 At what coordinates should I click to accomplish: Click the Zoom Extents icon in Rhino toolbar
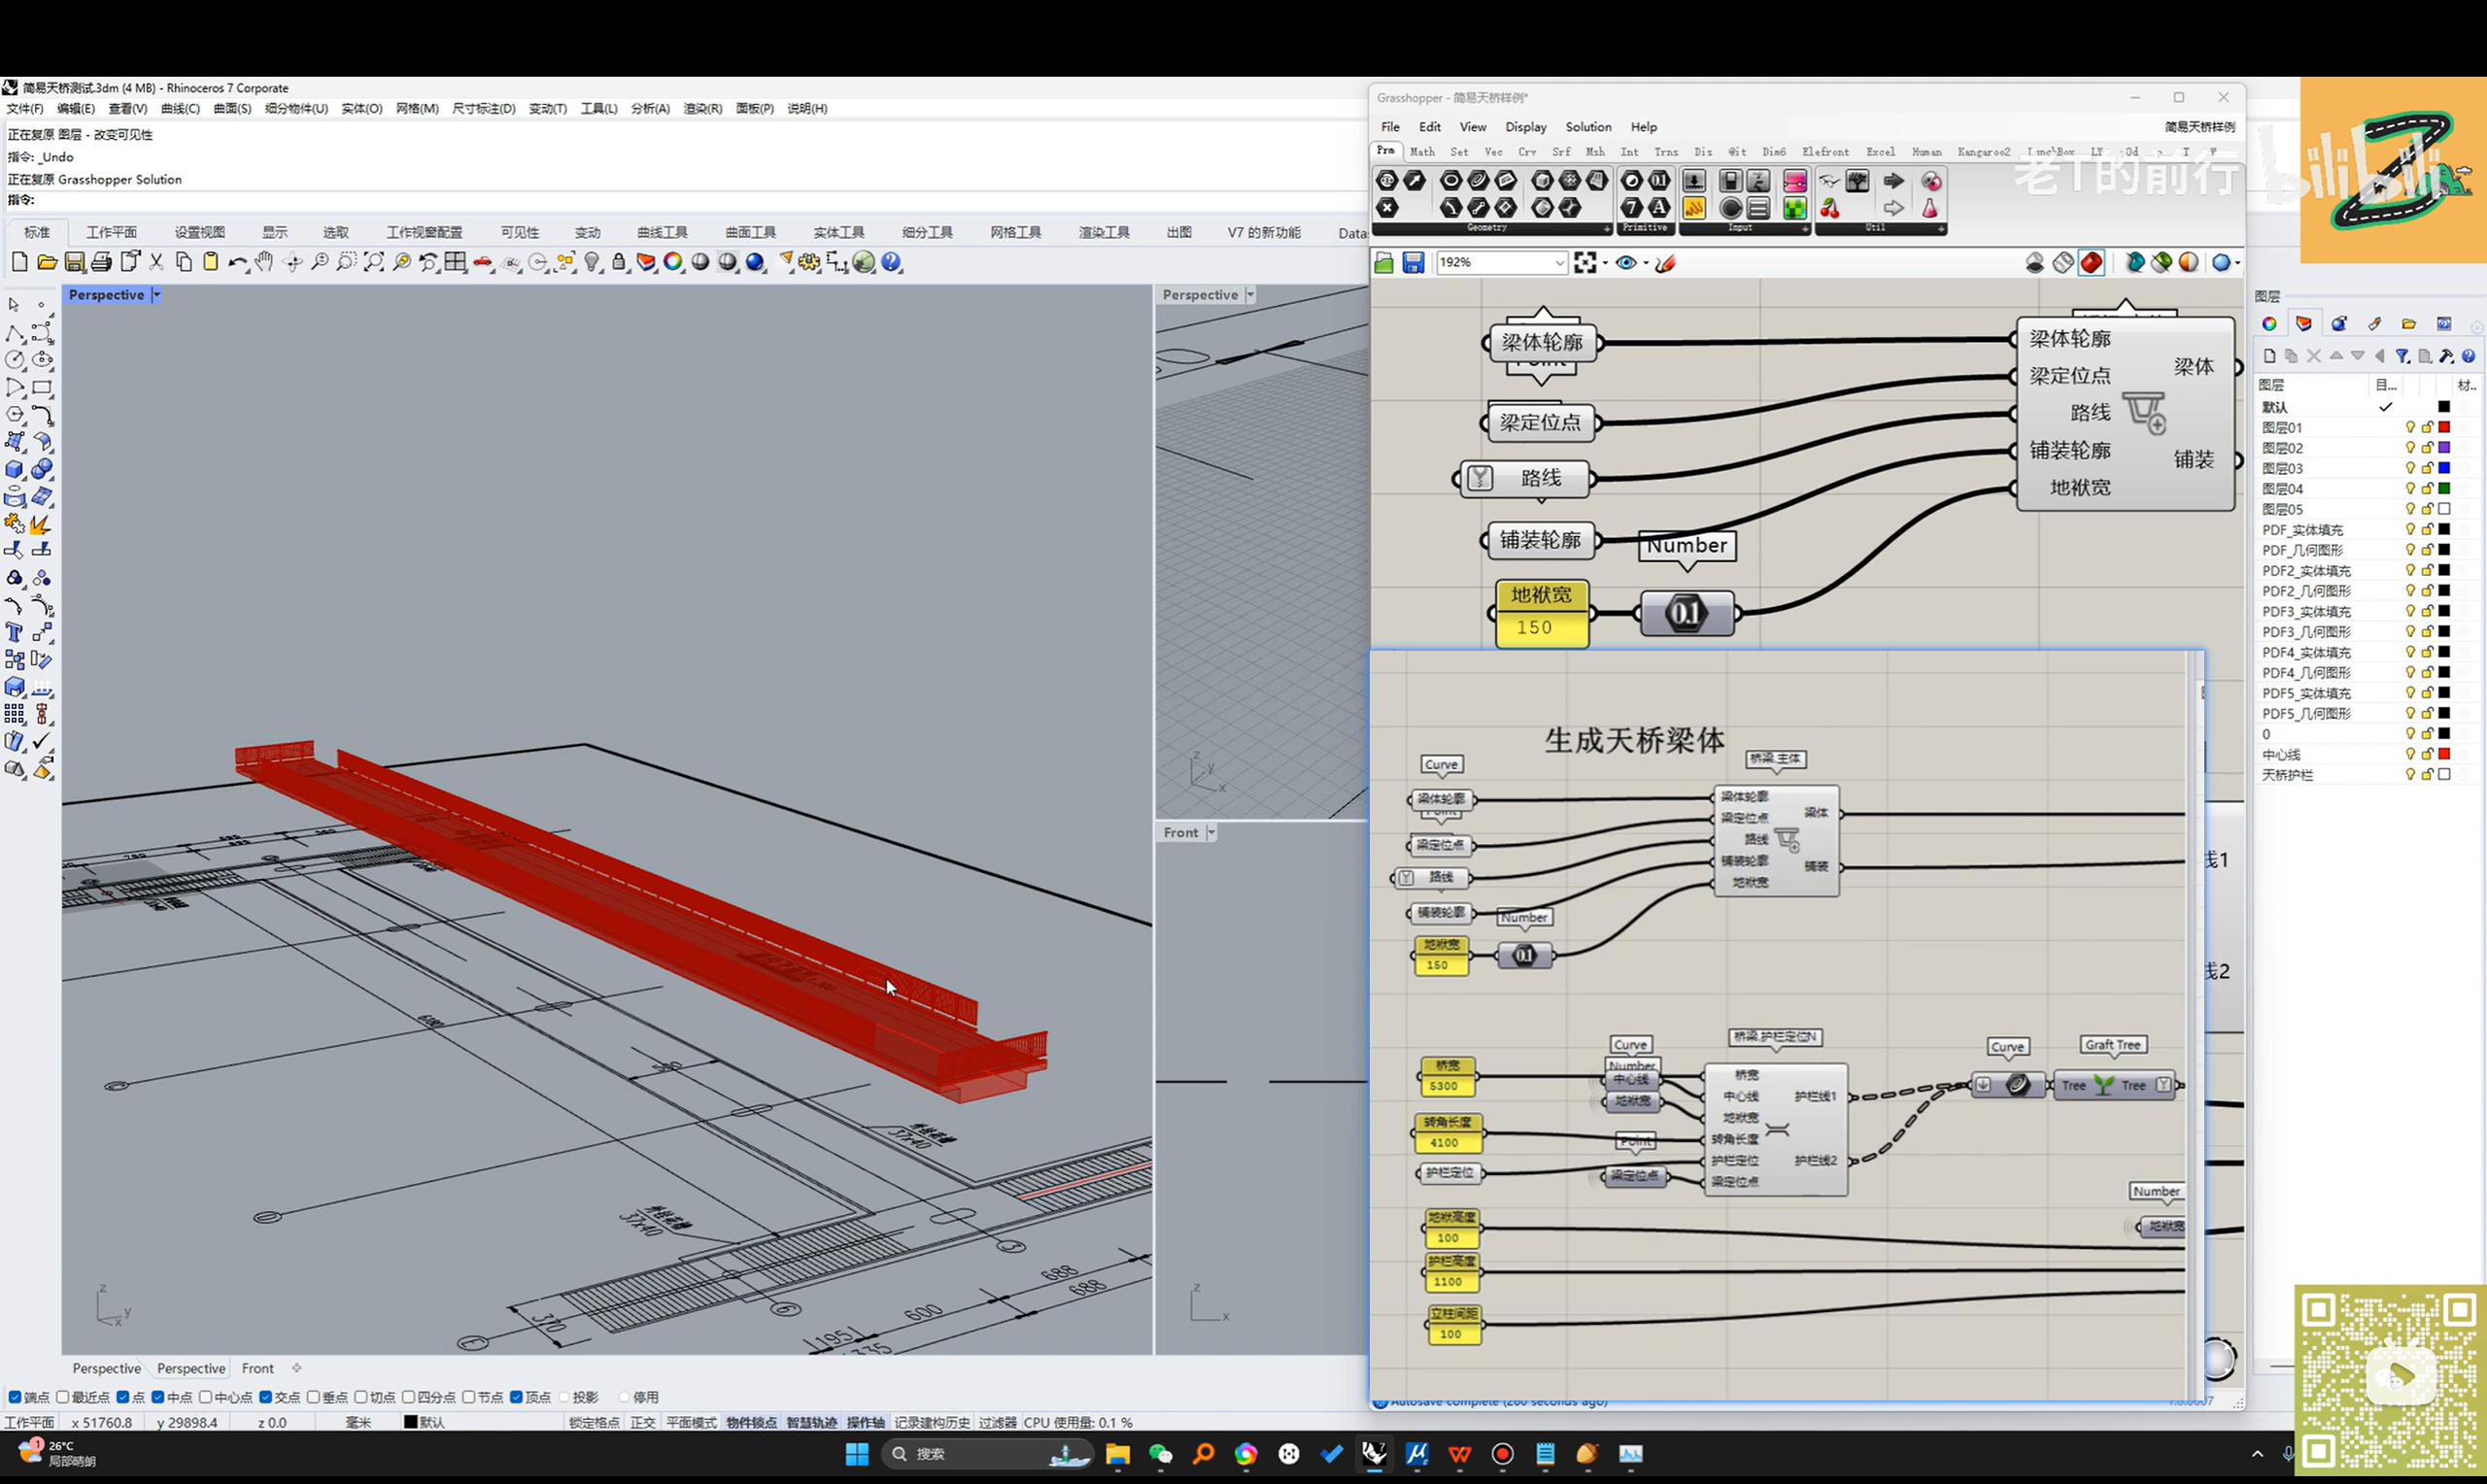(373, 262)
